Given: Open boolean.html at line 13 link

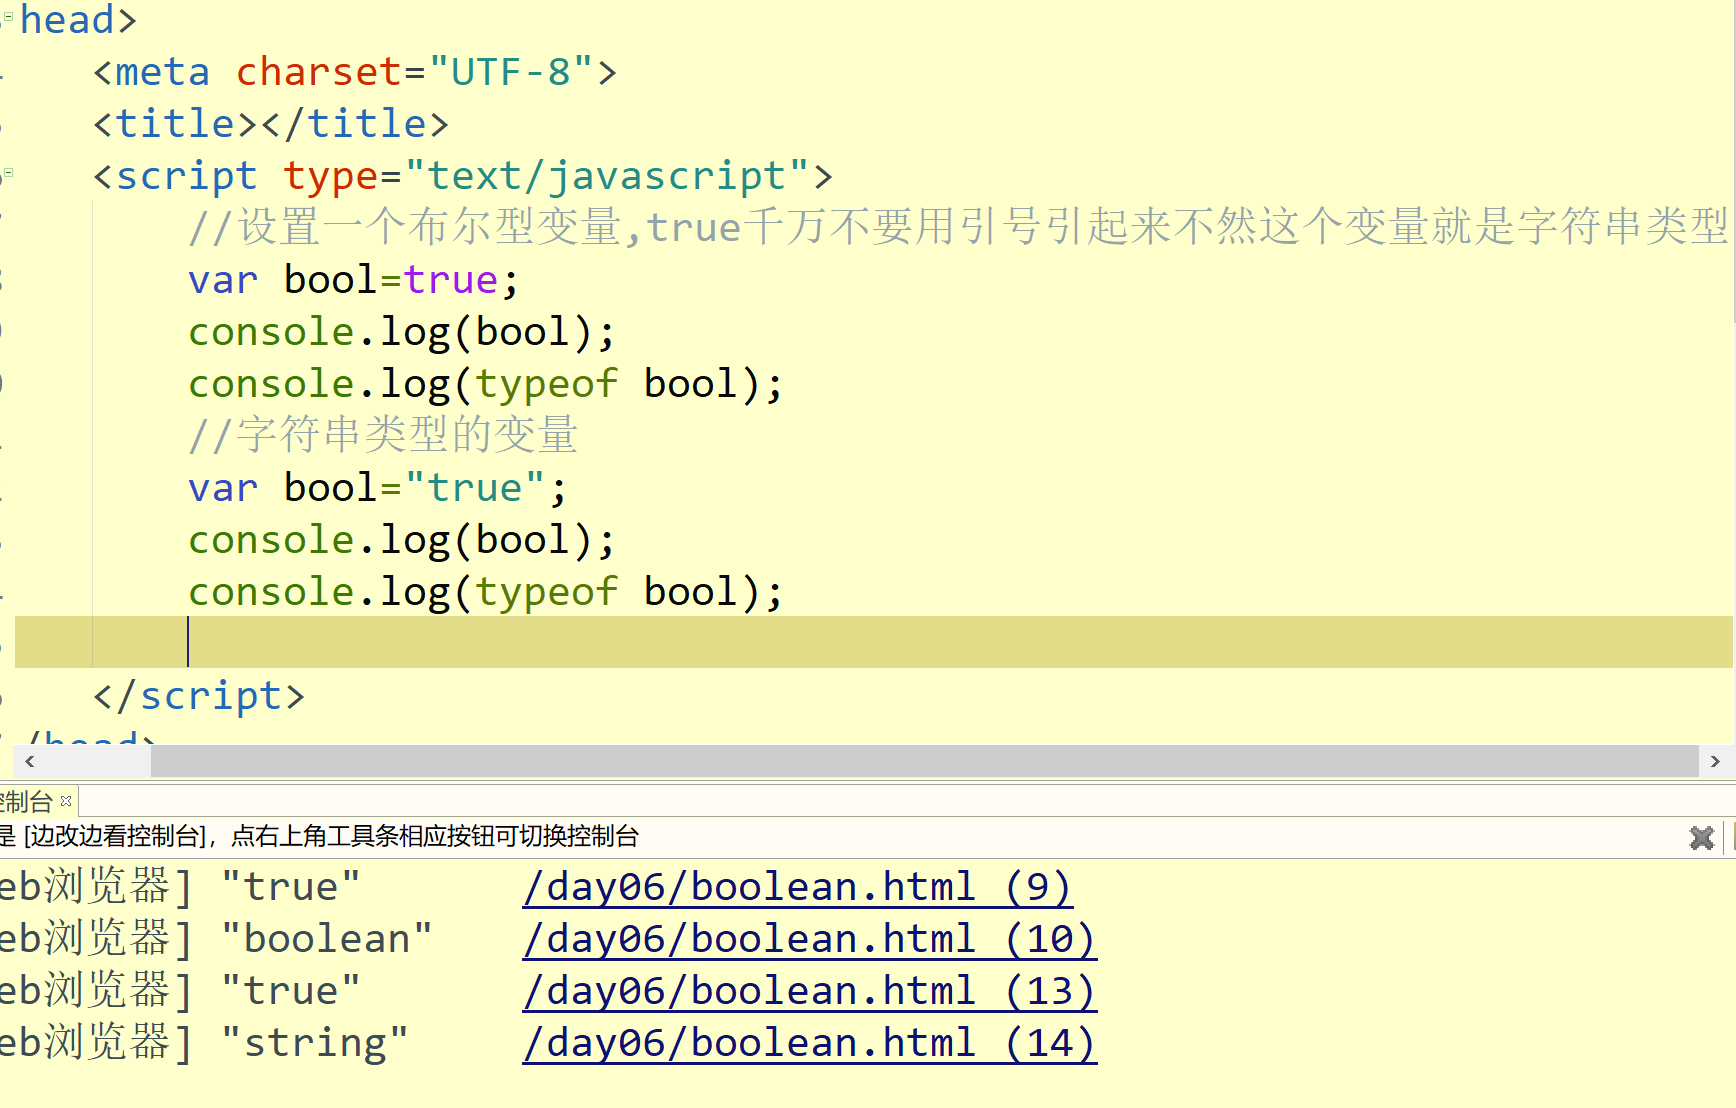Looking at the screenshot, I should click(x=808, y=990).
